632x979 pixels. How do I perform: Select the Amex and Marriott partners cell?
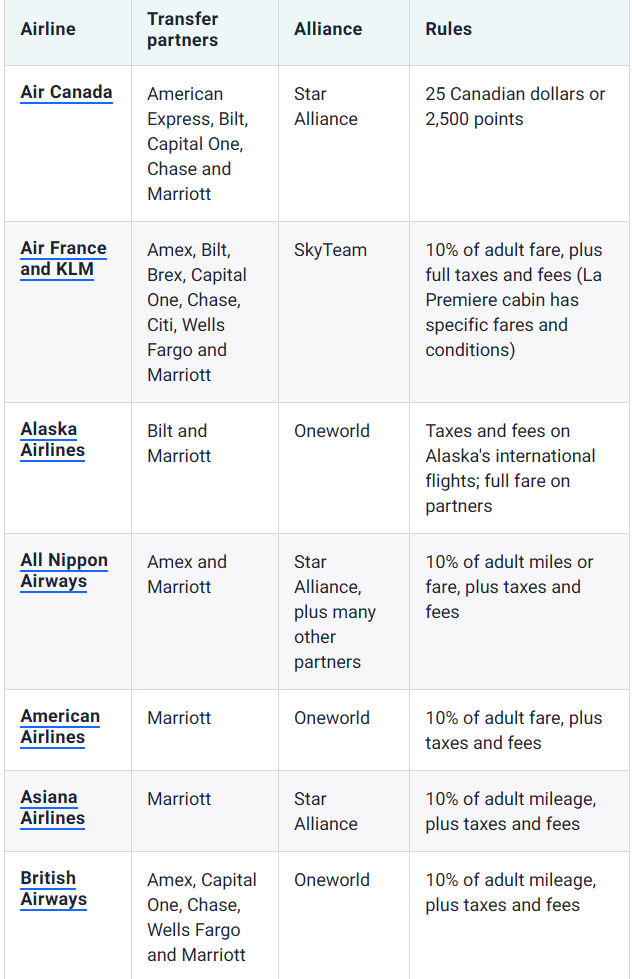pos(187,574)
